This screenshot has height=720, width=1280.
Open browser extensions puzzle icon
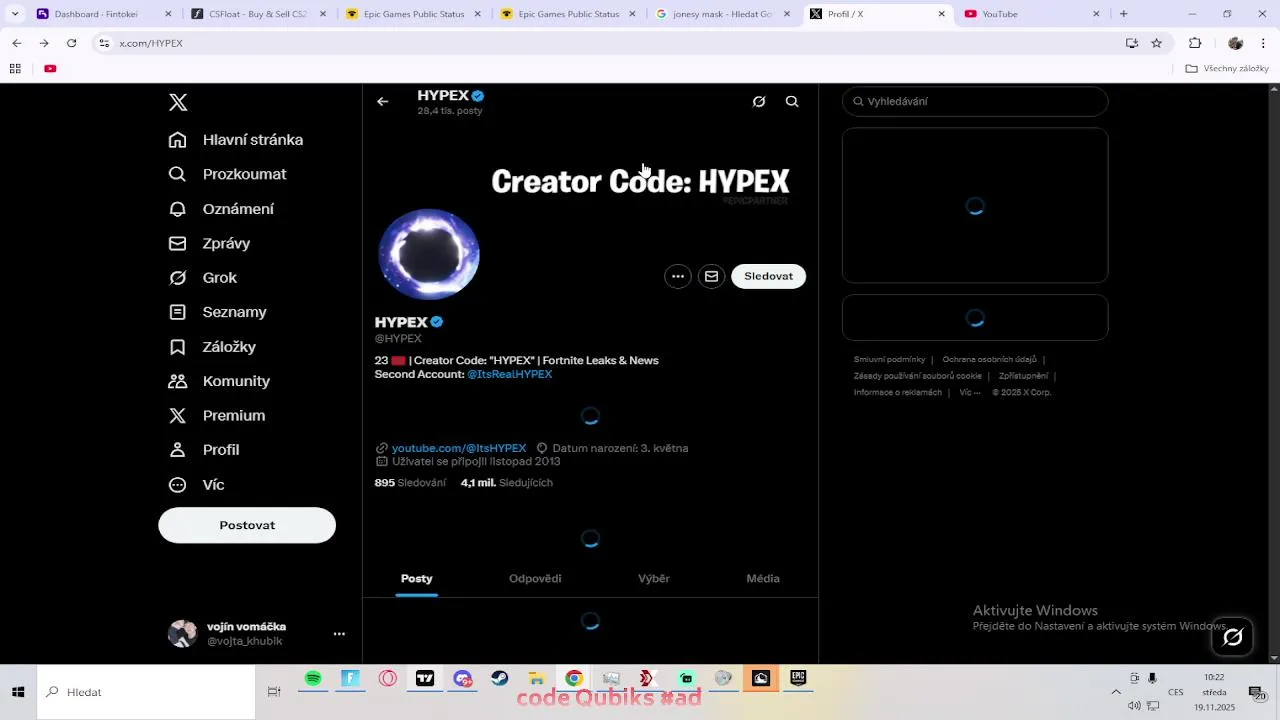click(1195, 43)
